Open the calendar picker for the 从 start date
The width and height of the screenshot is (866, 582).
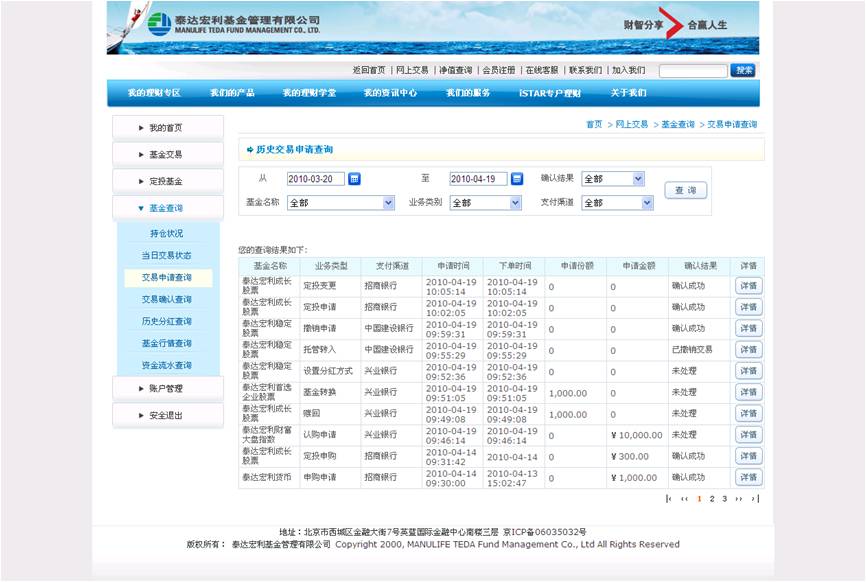tap(355, 179)
